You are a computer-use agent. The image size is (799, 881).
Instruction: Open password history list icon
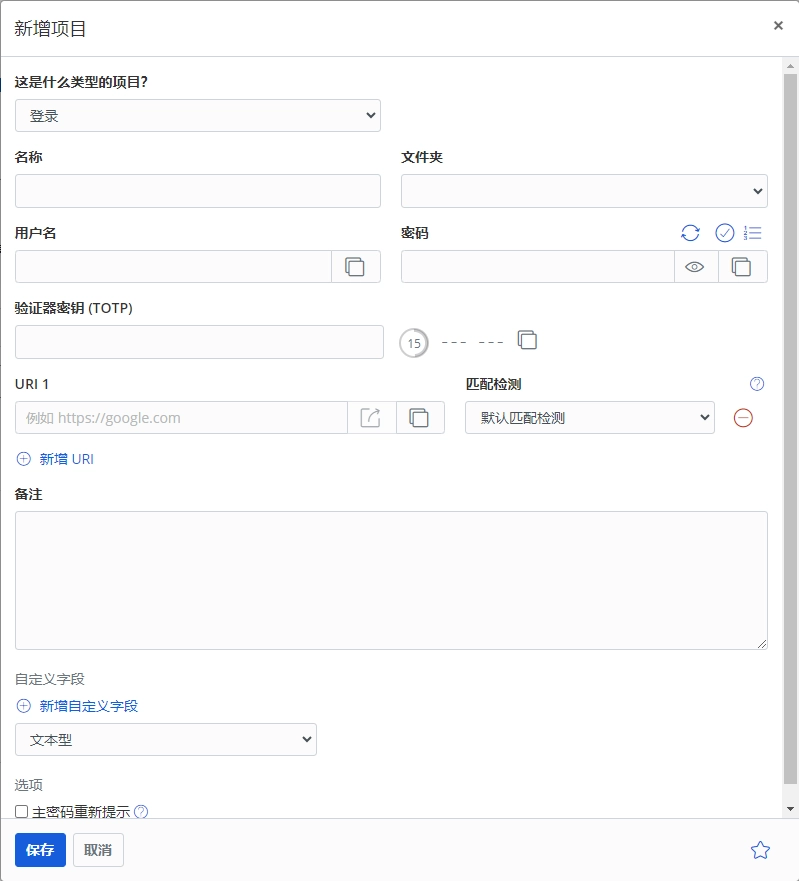(x=753, y=233)
